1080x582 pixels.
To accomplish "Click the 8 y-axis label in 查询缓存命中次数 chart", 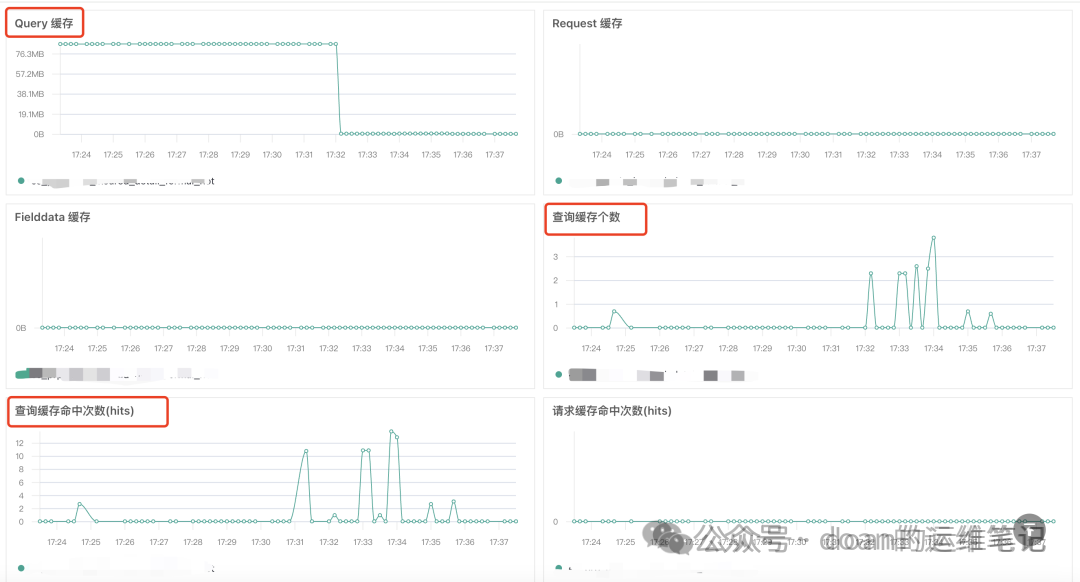I will [x=21, y=469].
